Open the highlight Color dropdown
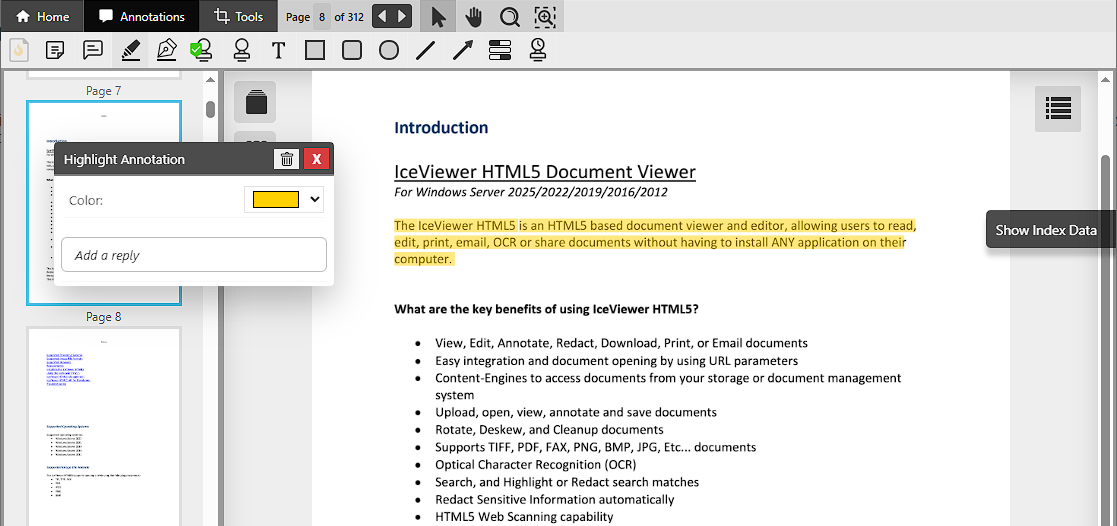The height and width of the screenshot is (526, 1117). pyautogui.click(x=285, y=200)
